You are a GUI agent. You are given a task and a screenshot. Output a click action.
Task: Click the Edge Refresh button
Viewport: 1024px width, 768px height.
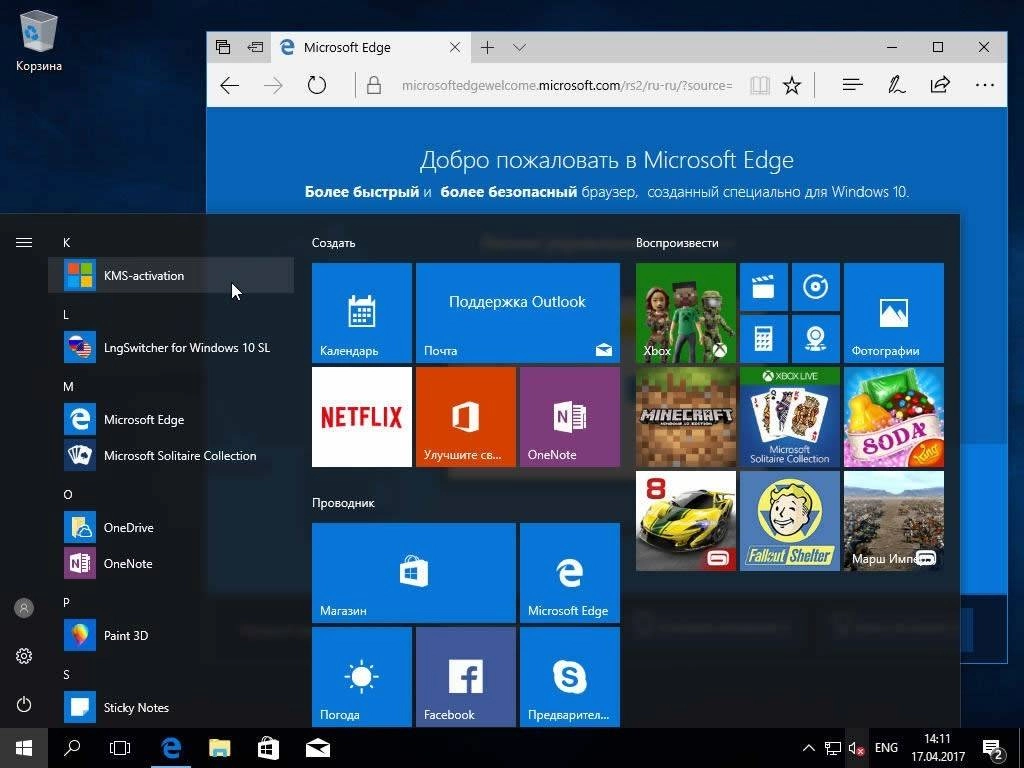tap(317, 85)
